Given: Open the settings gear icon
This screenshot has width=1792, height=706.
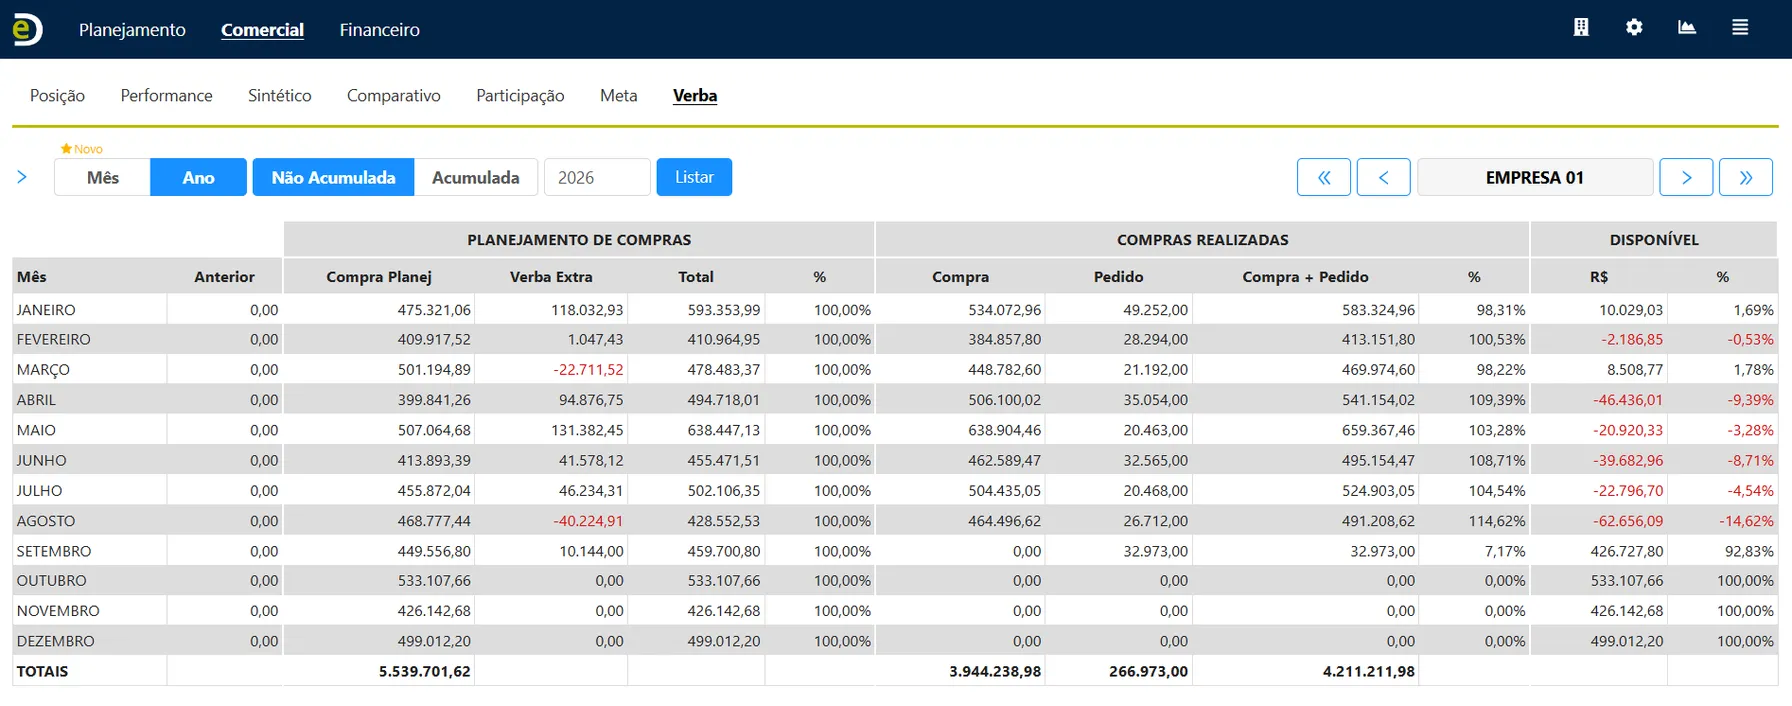Looking at the screenshot, I should [1634, 28].
